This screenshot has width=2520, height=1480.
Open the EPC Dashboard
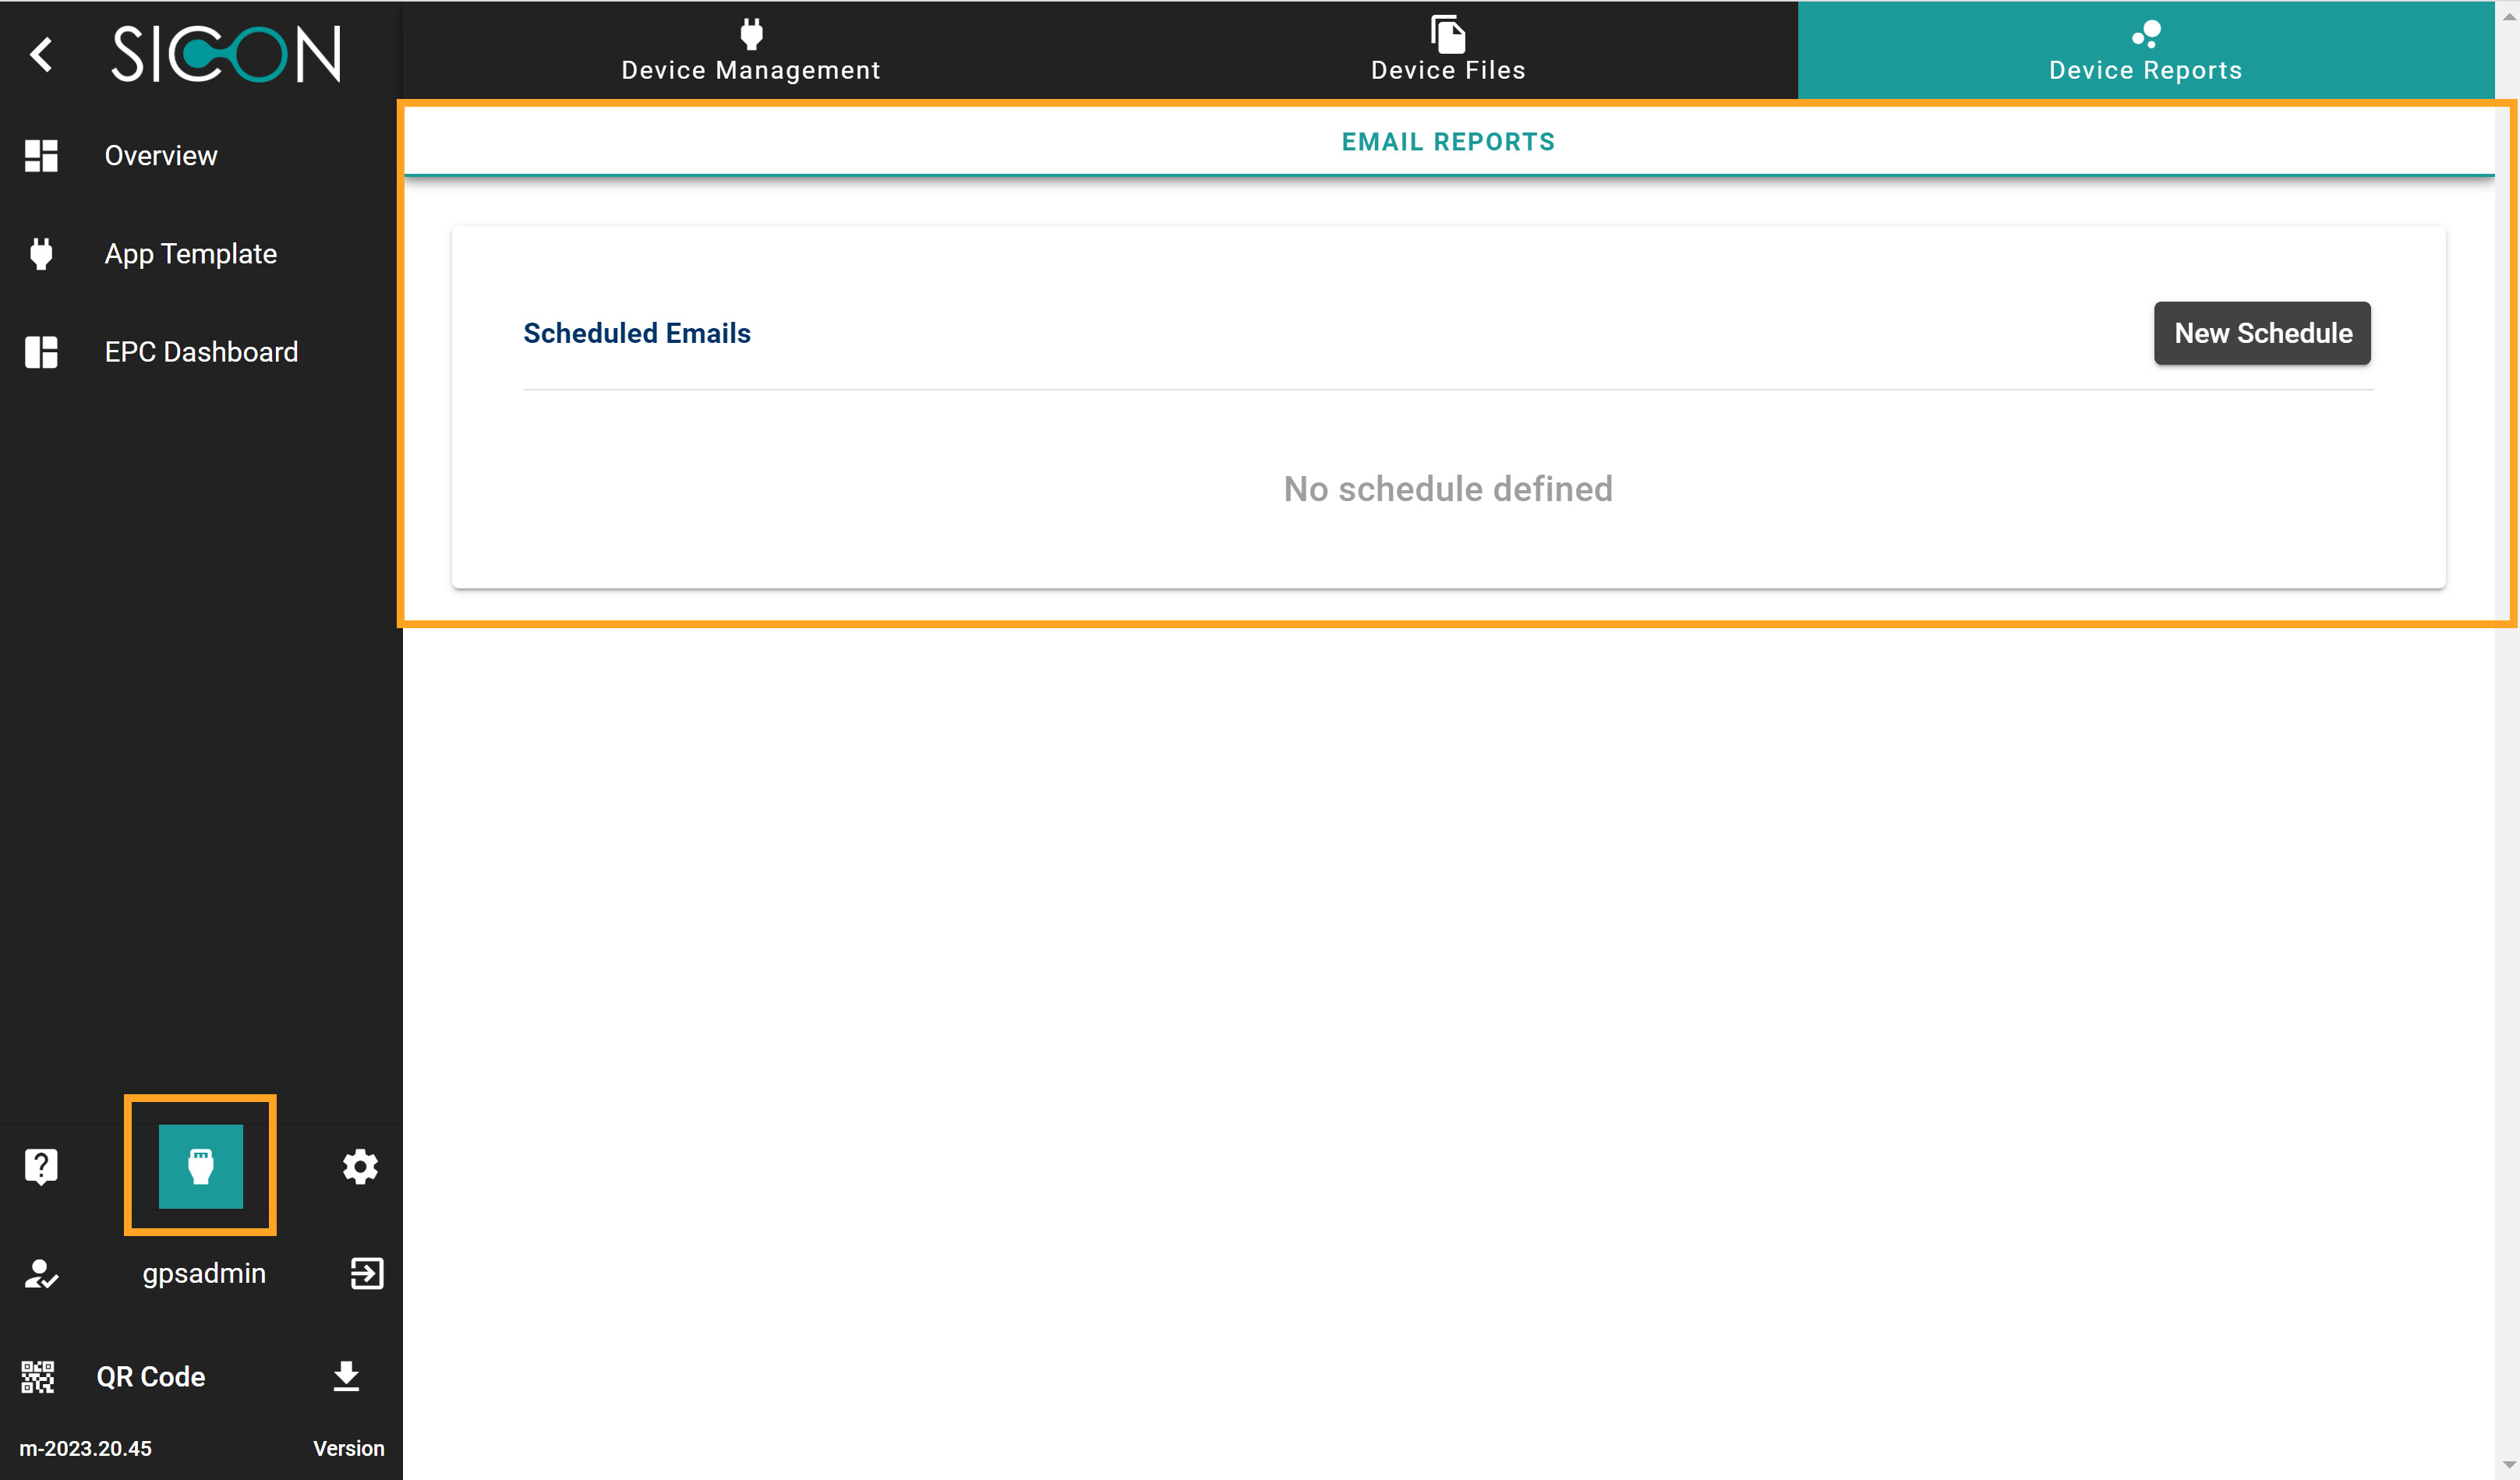pos(201,352)
